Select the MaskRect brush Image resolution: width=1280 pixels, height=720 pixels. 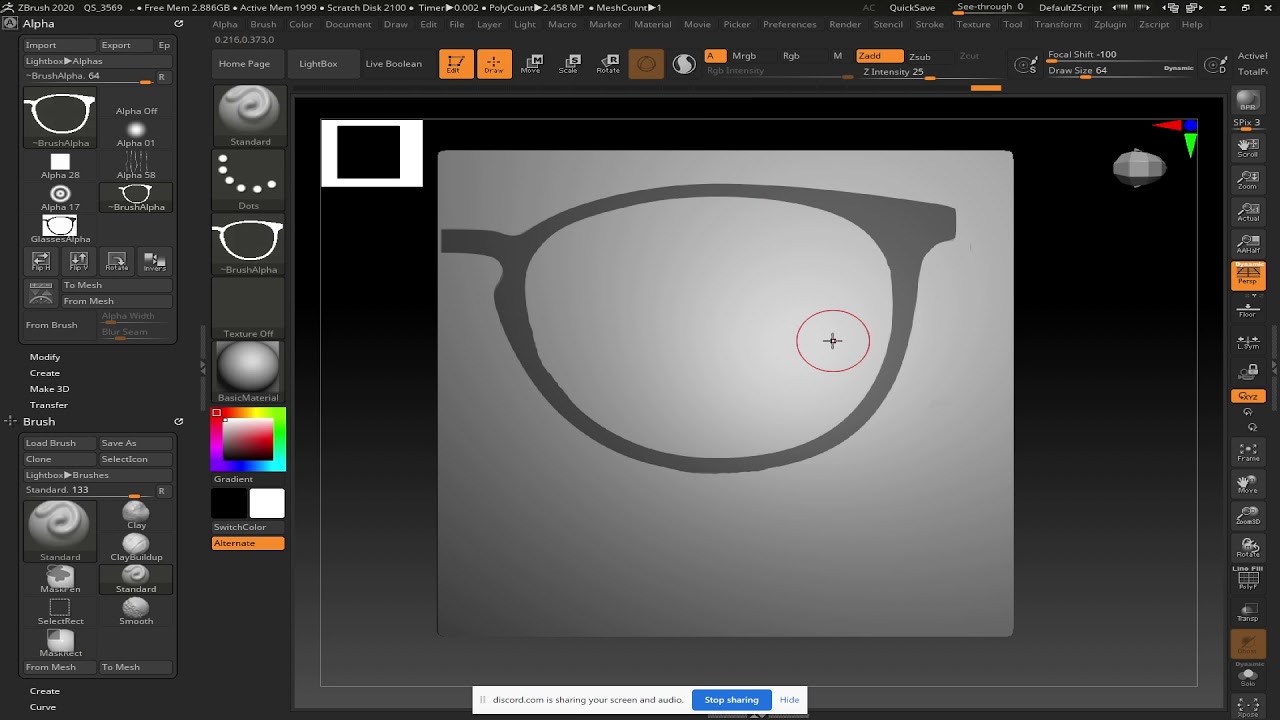[60, 644]
